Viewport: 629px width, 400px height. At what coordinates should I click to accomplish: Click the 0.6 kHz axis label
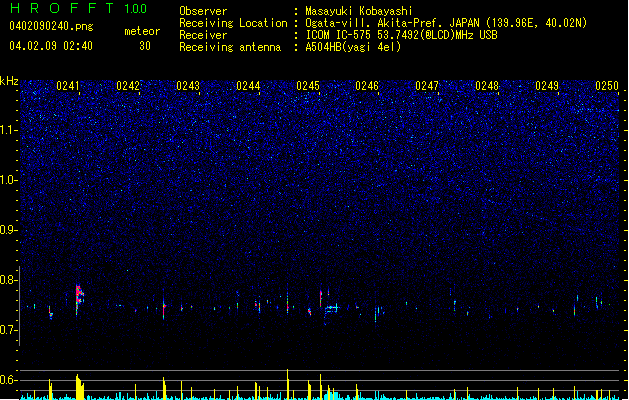click(x=9, y=380)
